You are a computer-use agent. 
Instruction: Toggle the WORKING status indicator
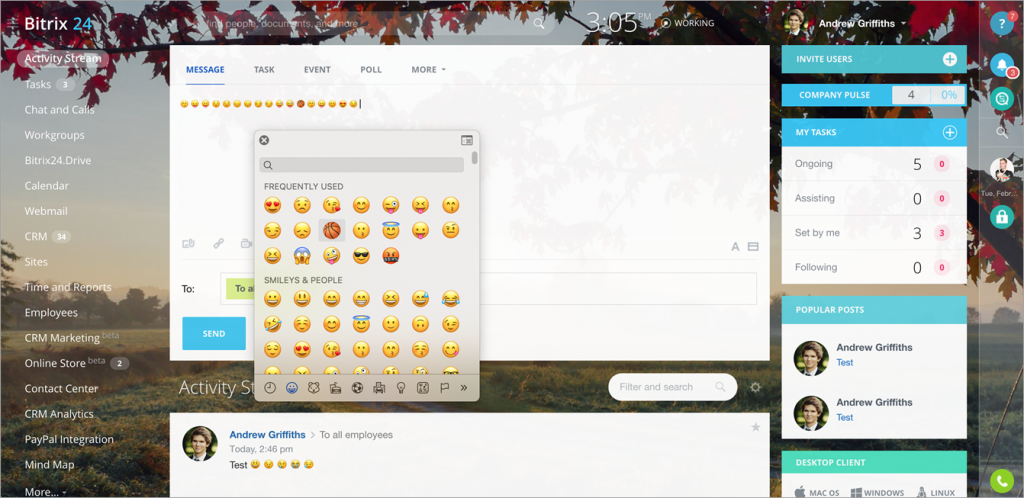(x=688, y=23)
